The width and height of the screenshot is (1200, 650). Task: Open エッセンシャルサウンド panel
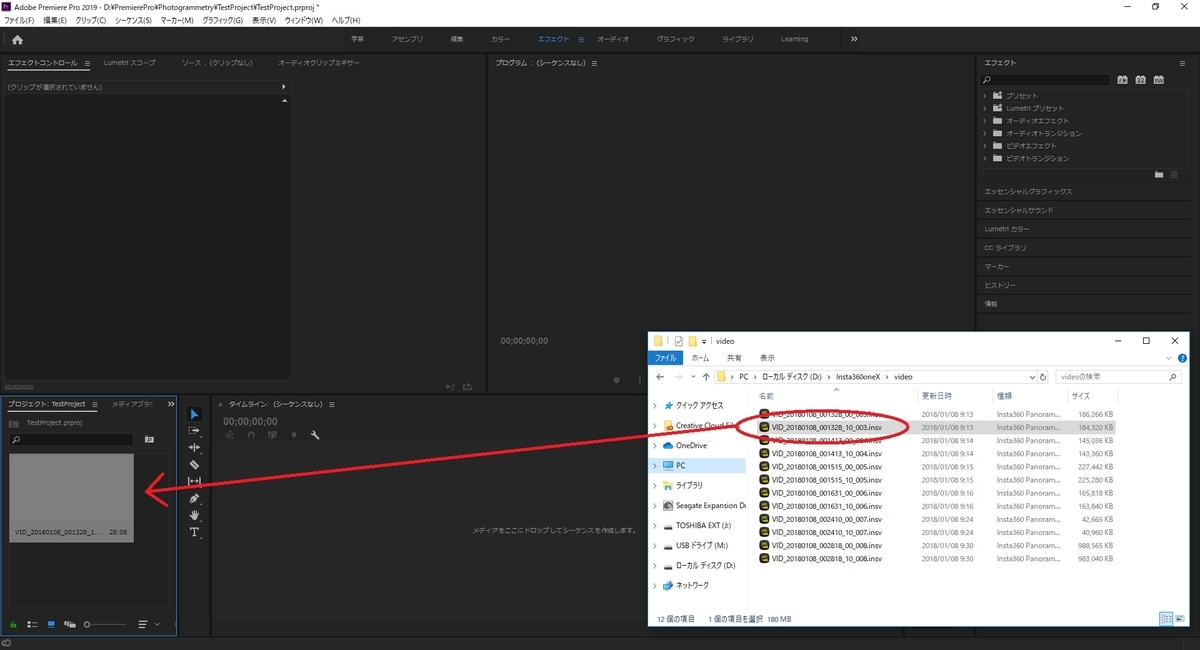point(1019,210)
